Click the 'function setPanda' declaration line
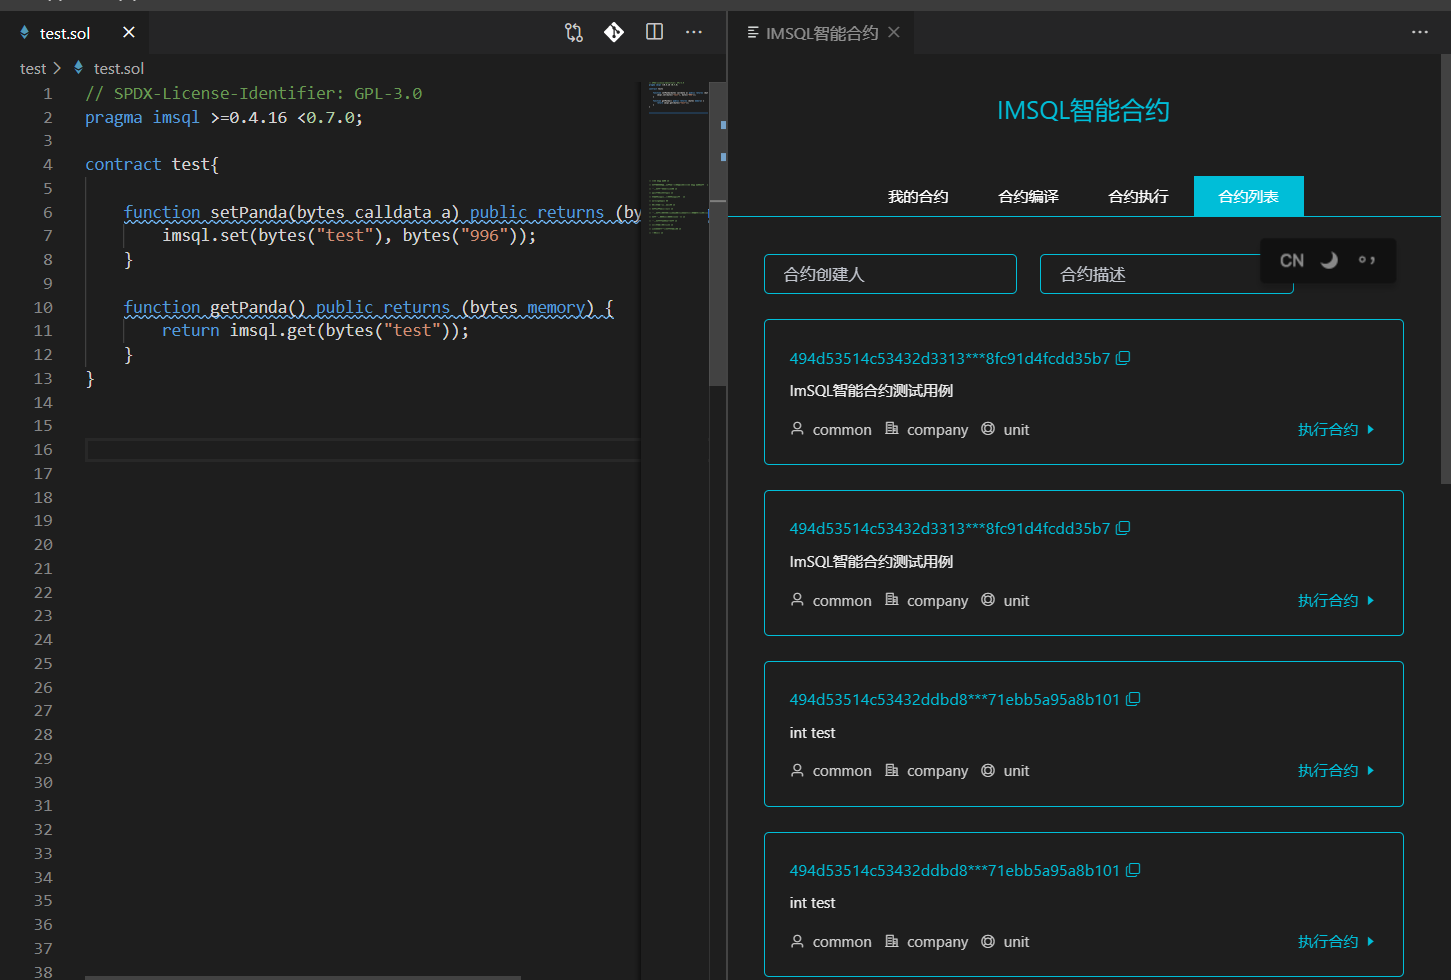 (x=382, y=212)
